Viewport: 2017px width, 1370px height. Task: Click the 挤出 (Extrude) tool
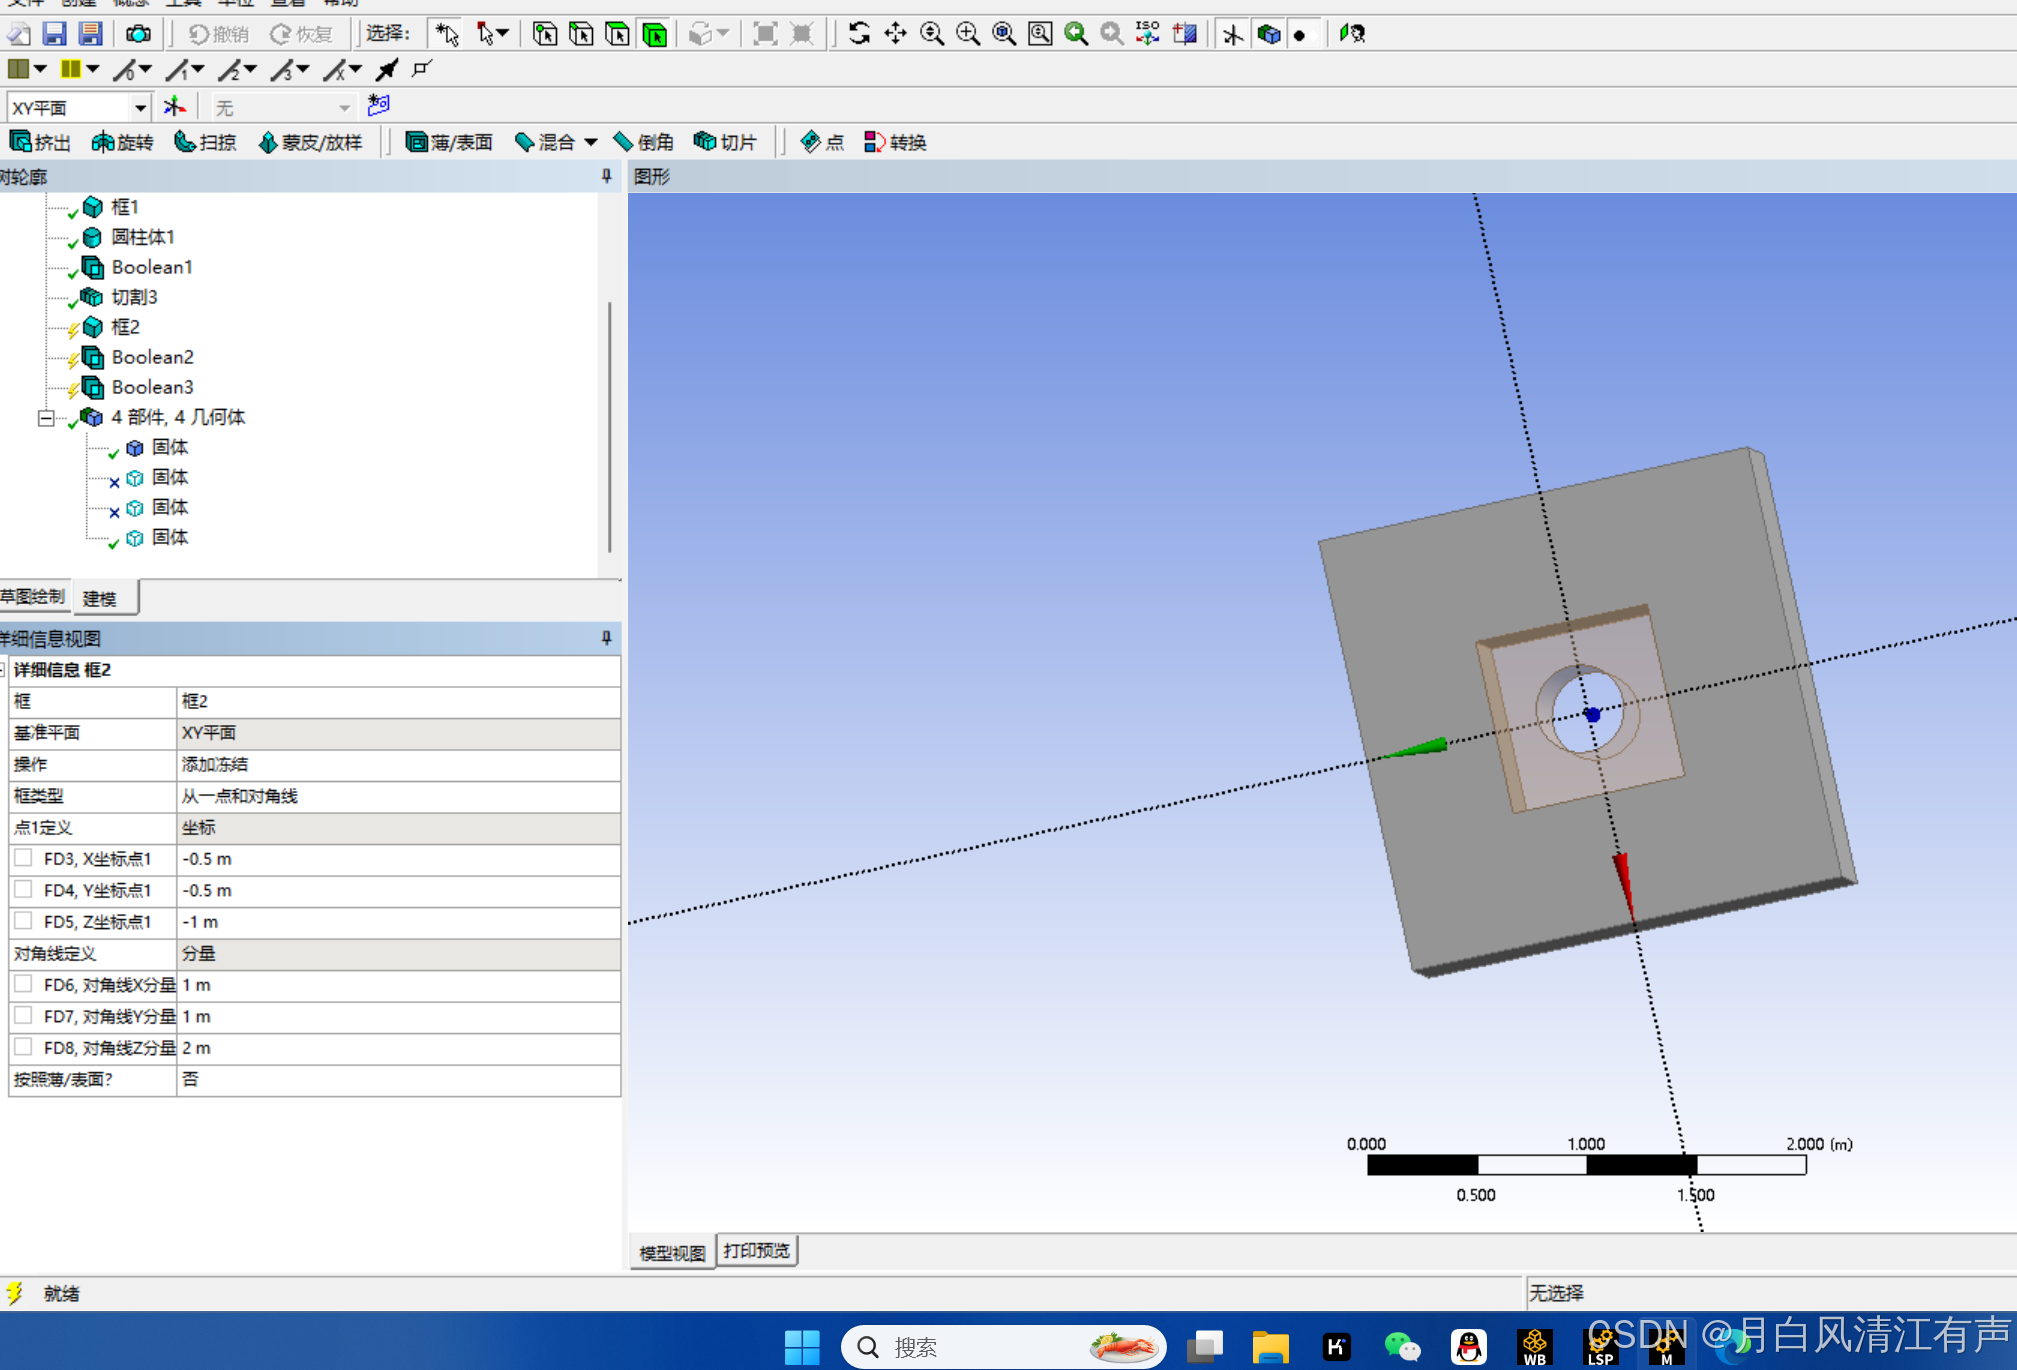click(40, 142)
